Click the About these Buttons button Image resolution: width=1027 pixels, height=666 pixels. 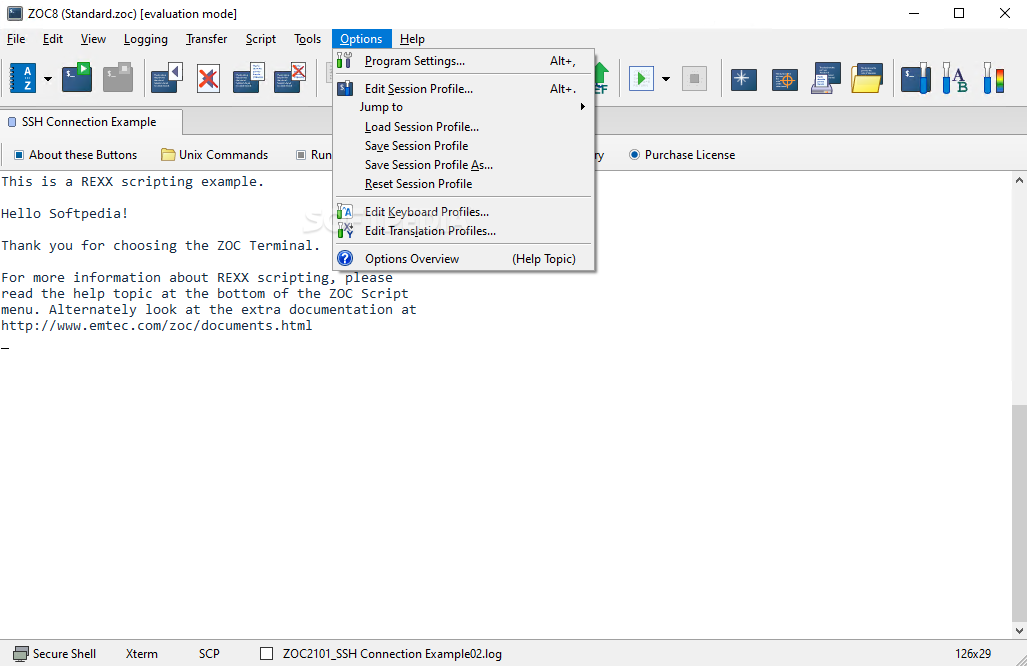pos(76,155)
